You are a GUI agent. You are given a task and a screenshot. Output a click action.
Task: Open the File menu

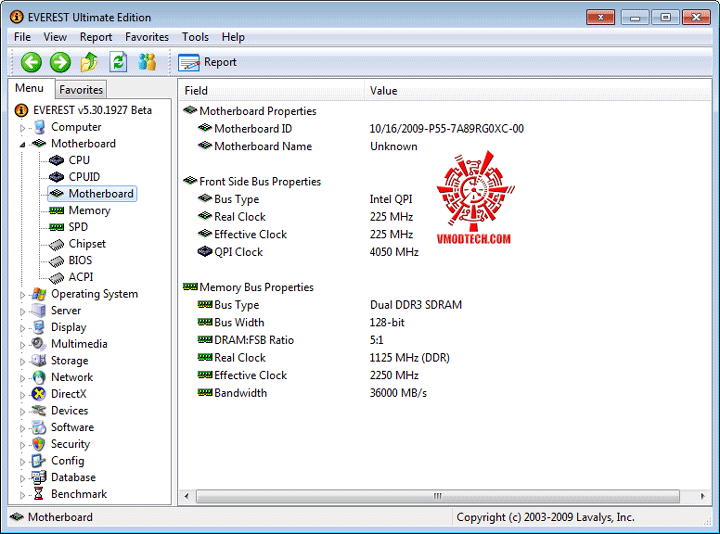coord(22,37)
